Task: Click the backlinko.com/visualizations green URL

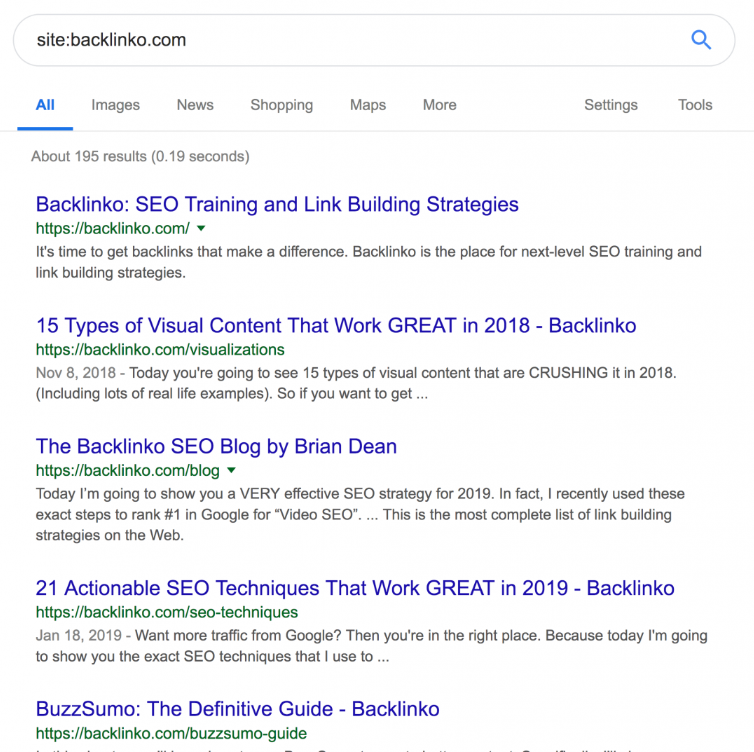Action: point(160,350)
